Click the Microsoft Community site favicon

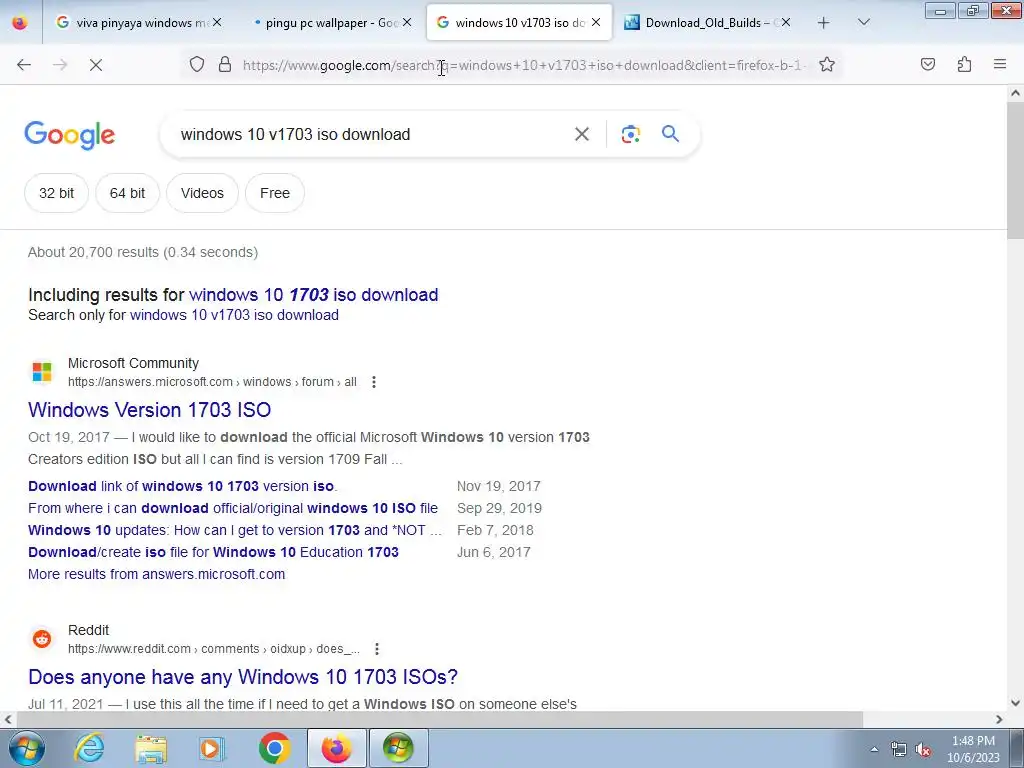(42, 372)
